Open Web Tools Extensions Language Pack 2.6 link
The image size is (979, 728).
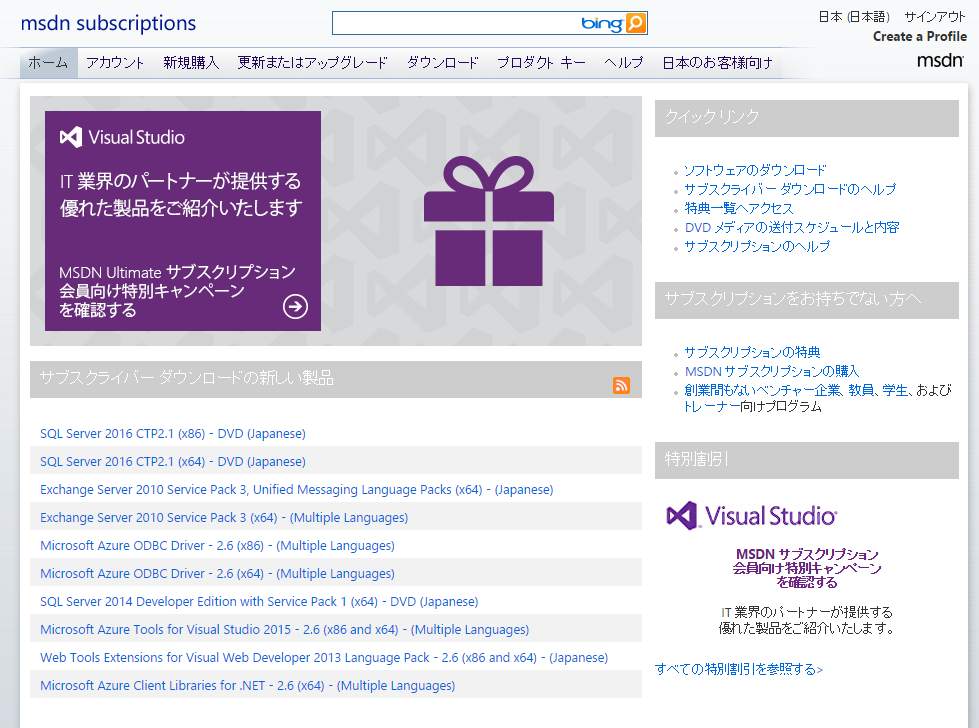pyautogui.click(x=324, y=657)
